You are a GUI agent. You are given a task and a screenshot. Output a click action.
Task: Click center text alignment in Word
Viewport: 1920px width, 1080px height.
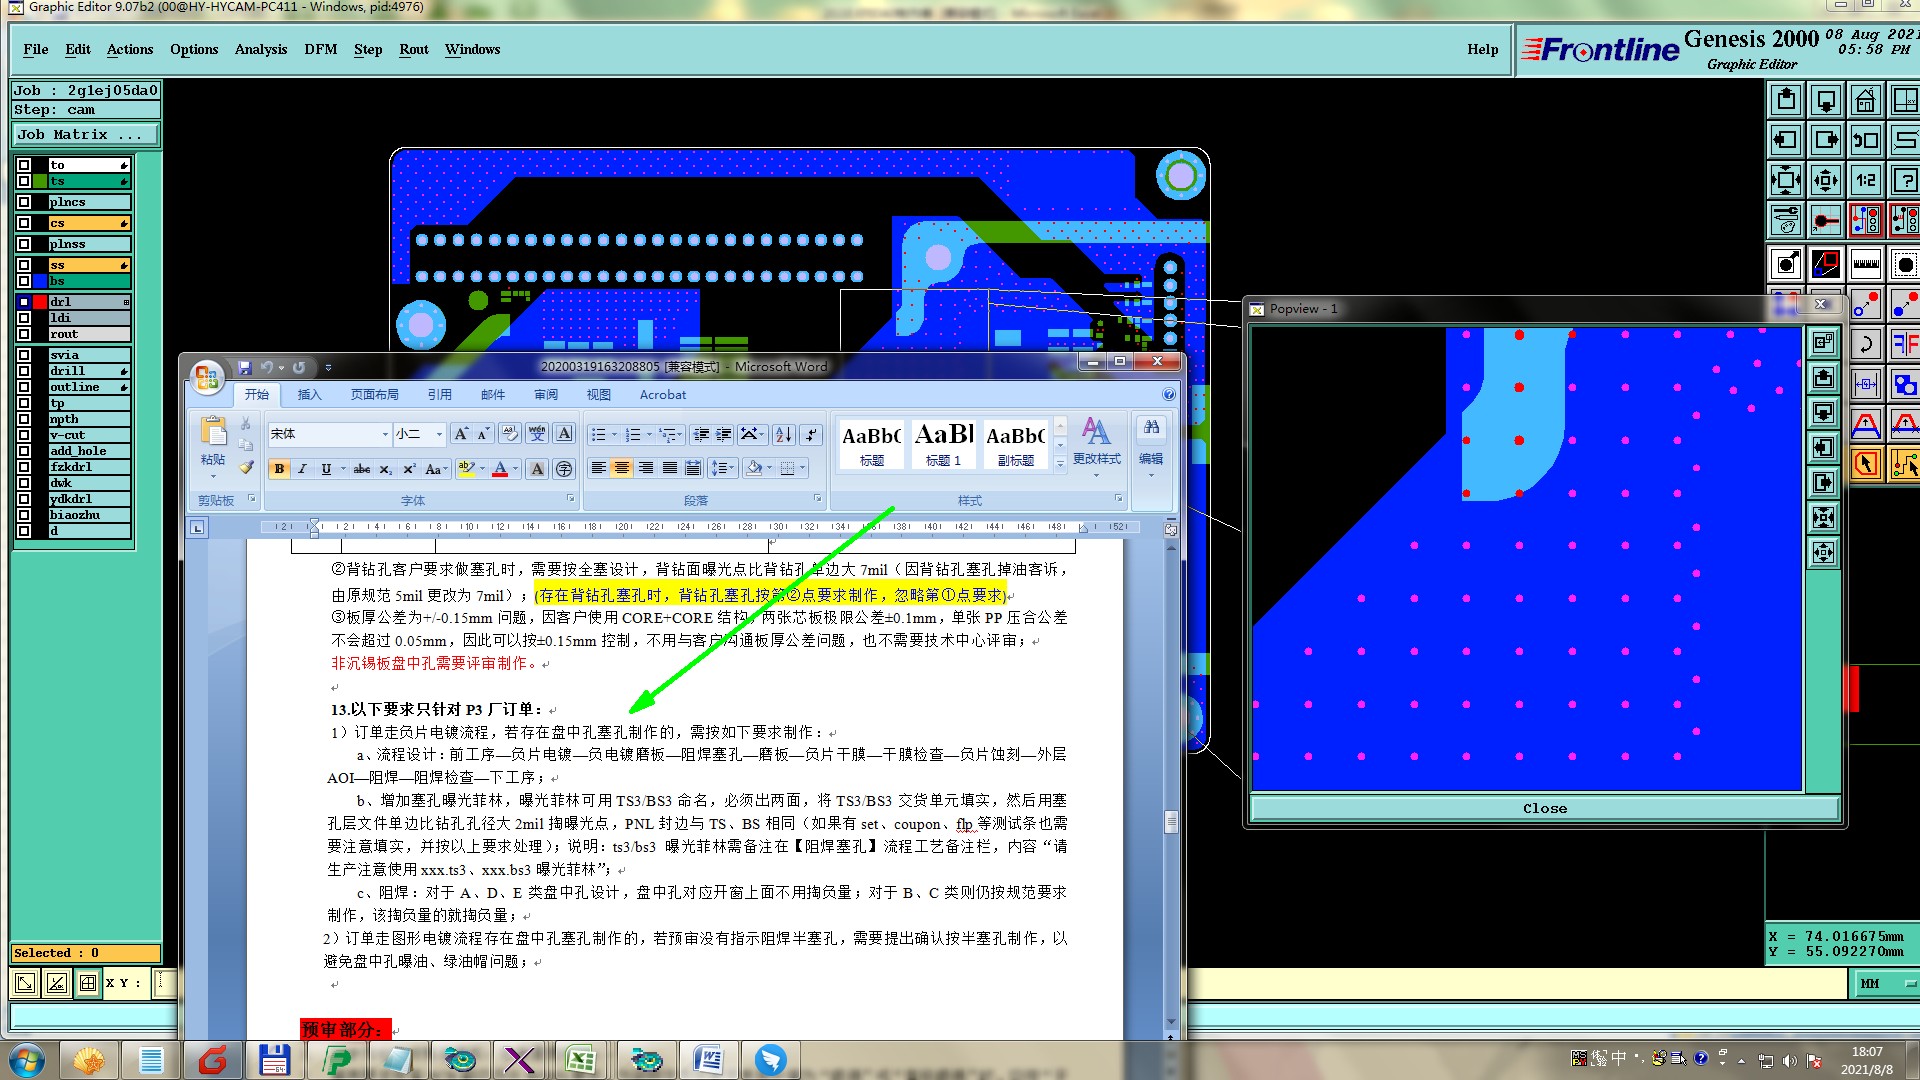coord(622,468)
